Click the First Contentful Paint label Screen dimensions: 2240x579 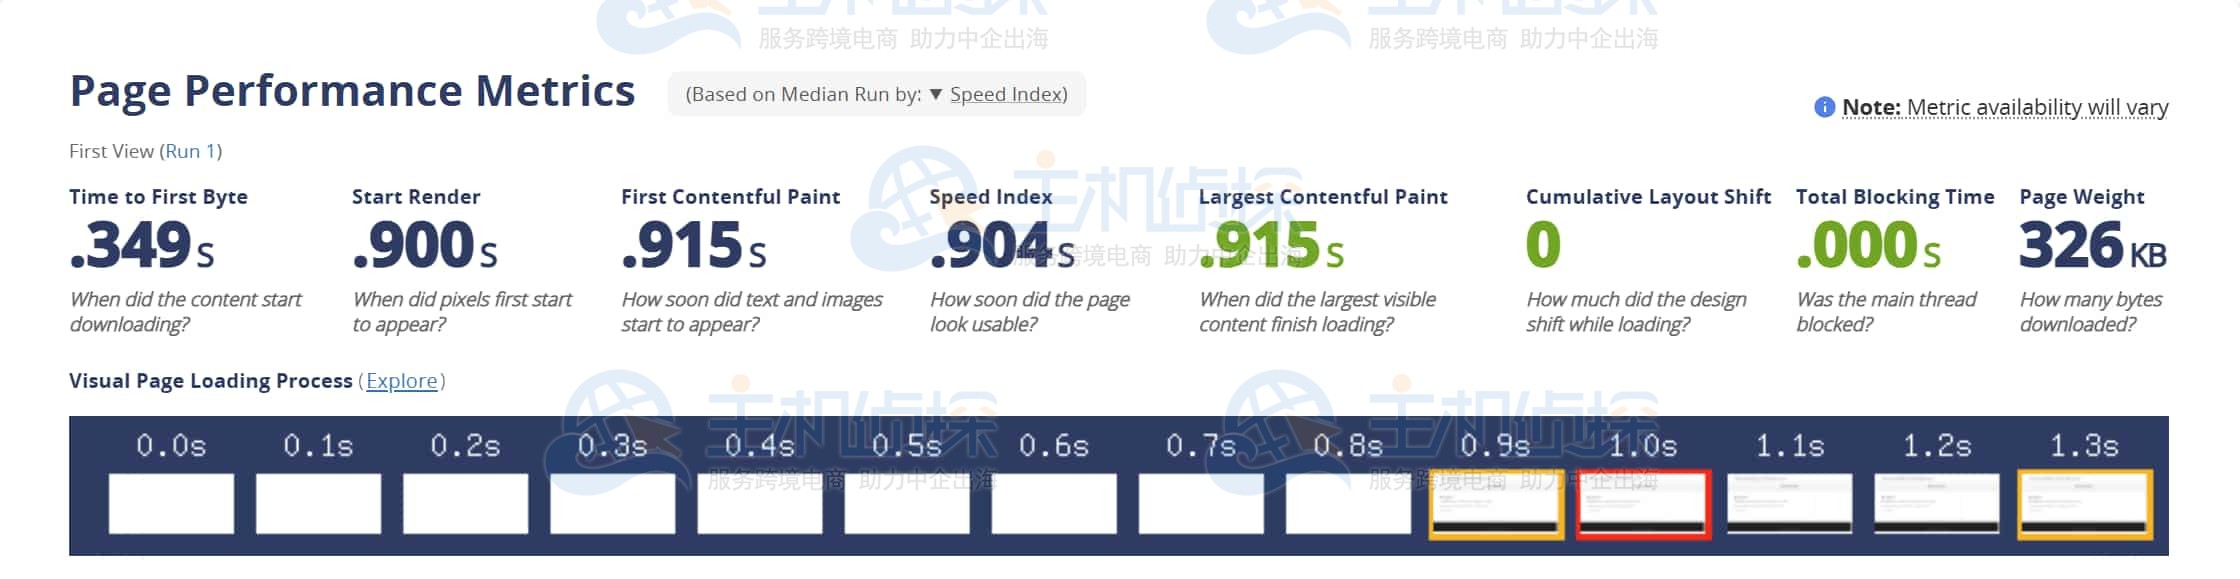pos(731,197)
